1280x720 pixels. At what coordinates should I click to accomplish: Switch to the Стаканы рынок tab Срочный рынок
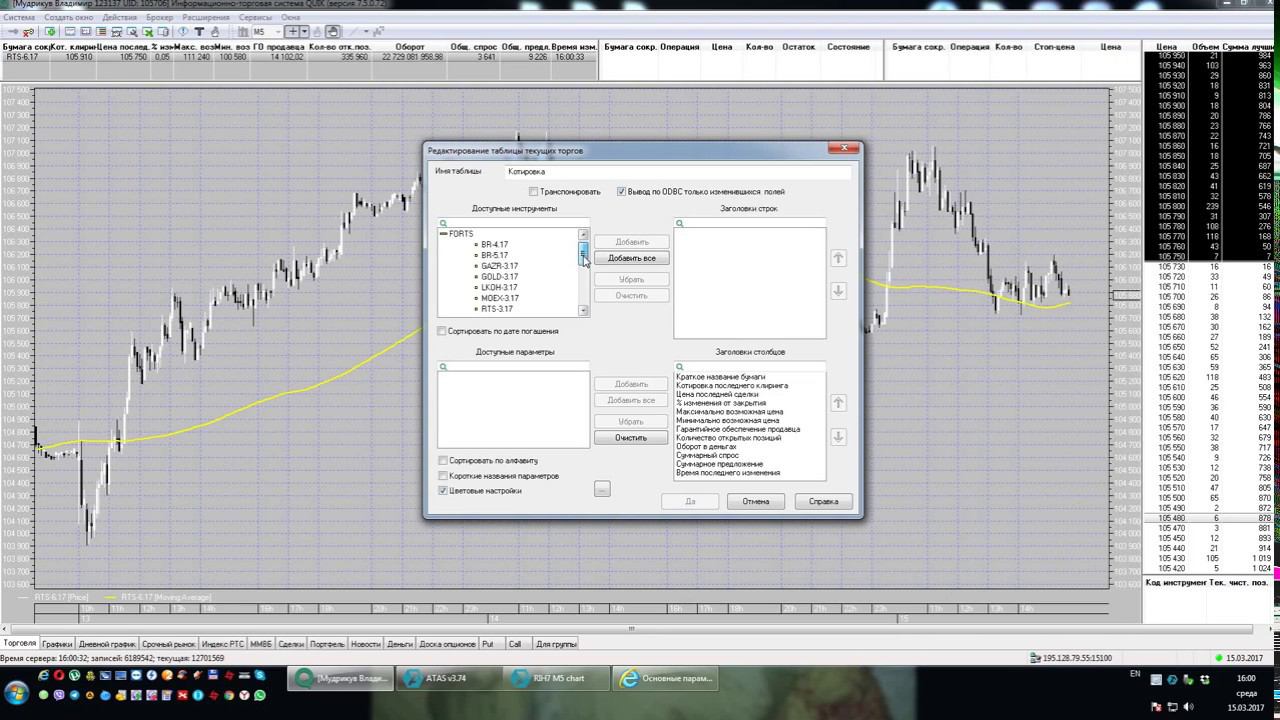coord(168,644)
